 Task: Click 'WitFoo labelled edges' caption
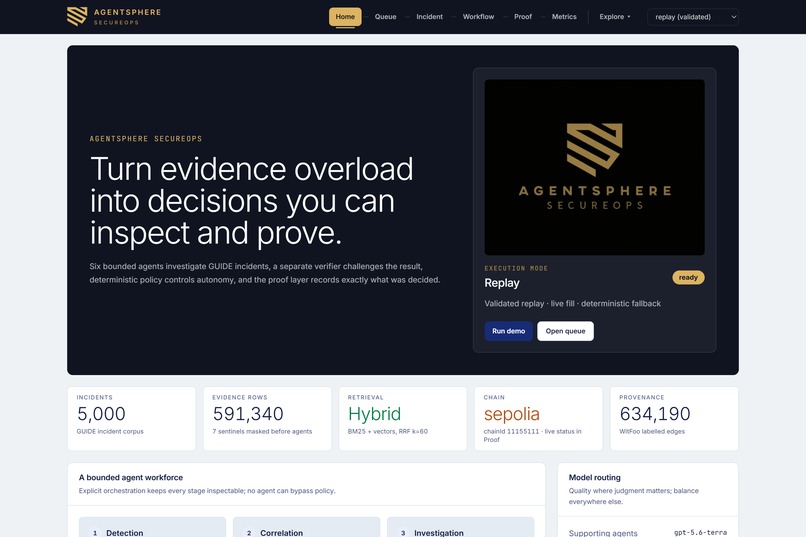pos(652,432)
